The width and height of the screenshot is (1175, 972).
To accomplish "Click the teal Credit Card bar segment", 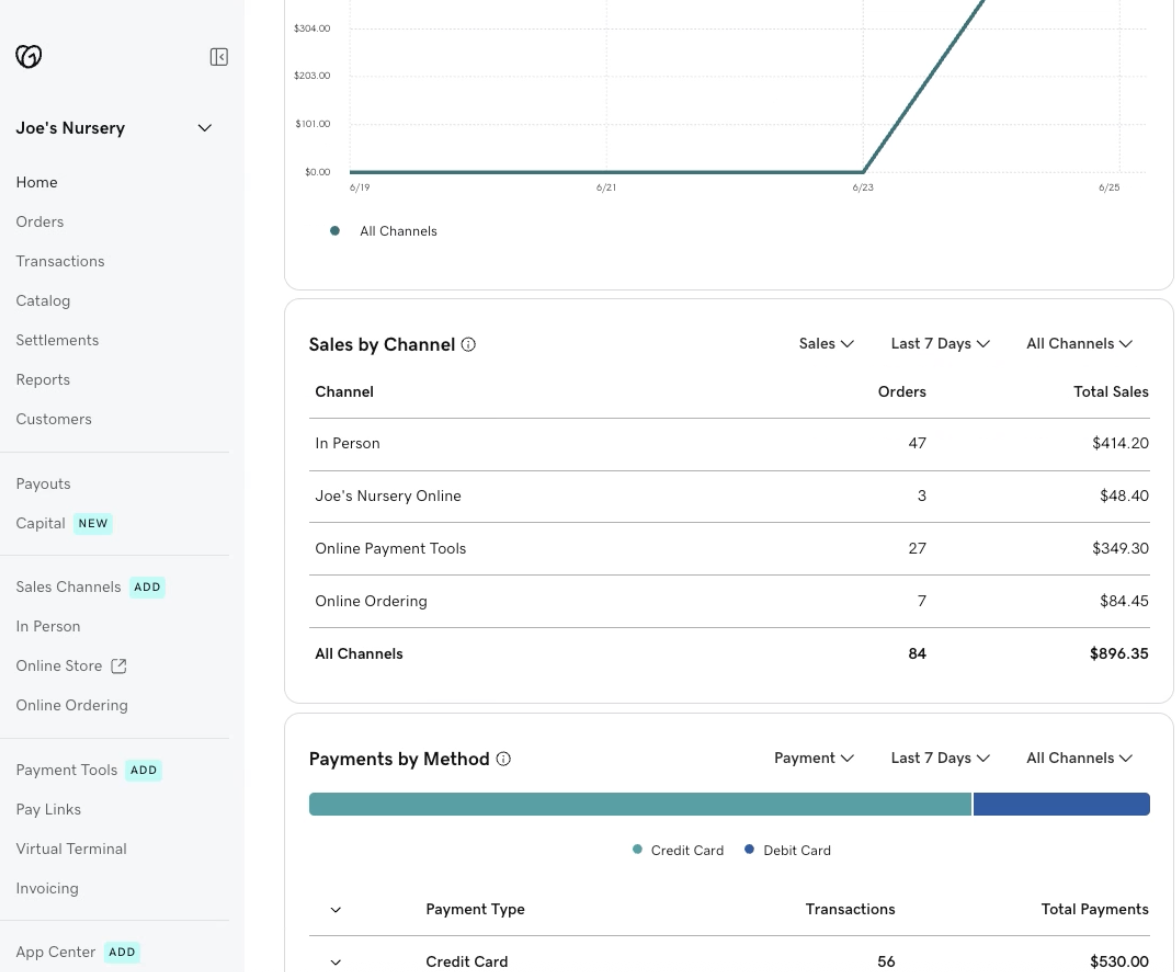I will (640, 804).
